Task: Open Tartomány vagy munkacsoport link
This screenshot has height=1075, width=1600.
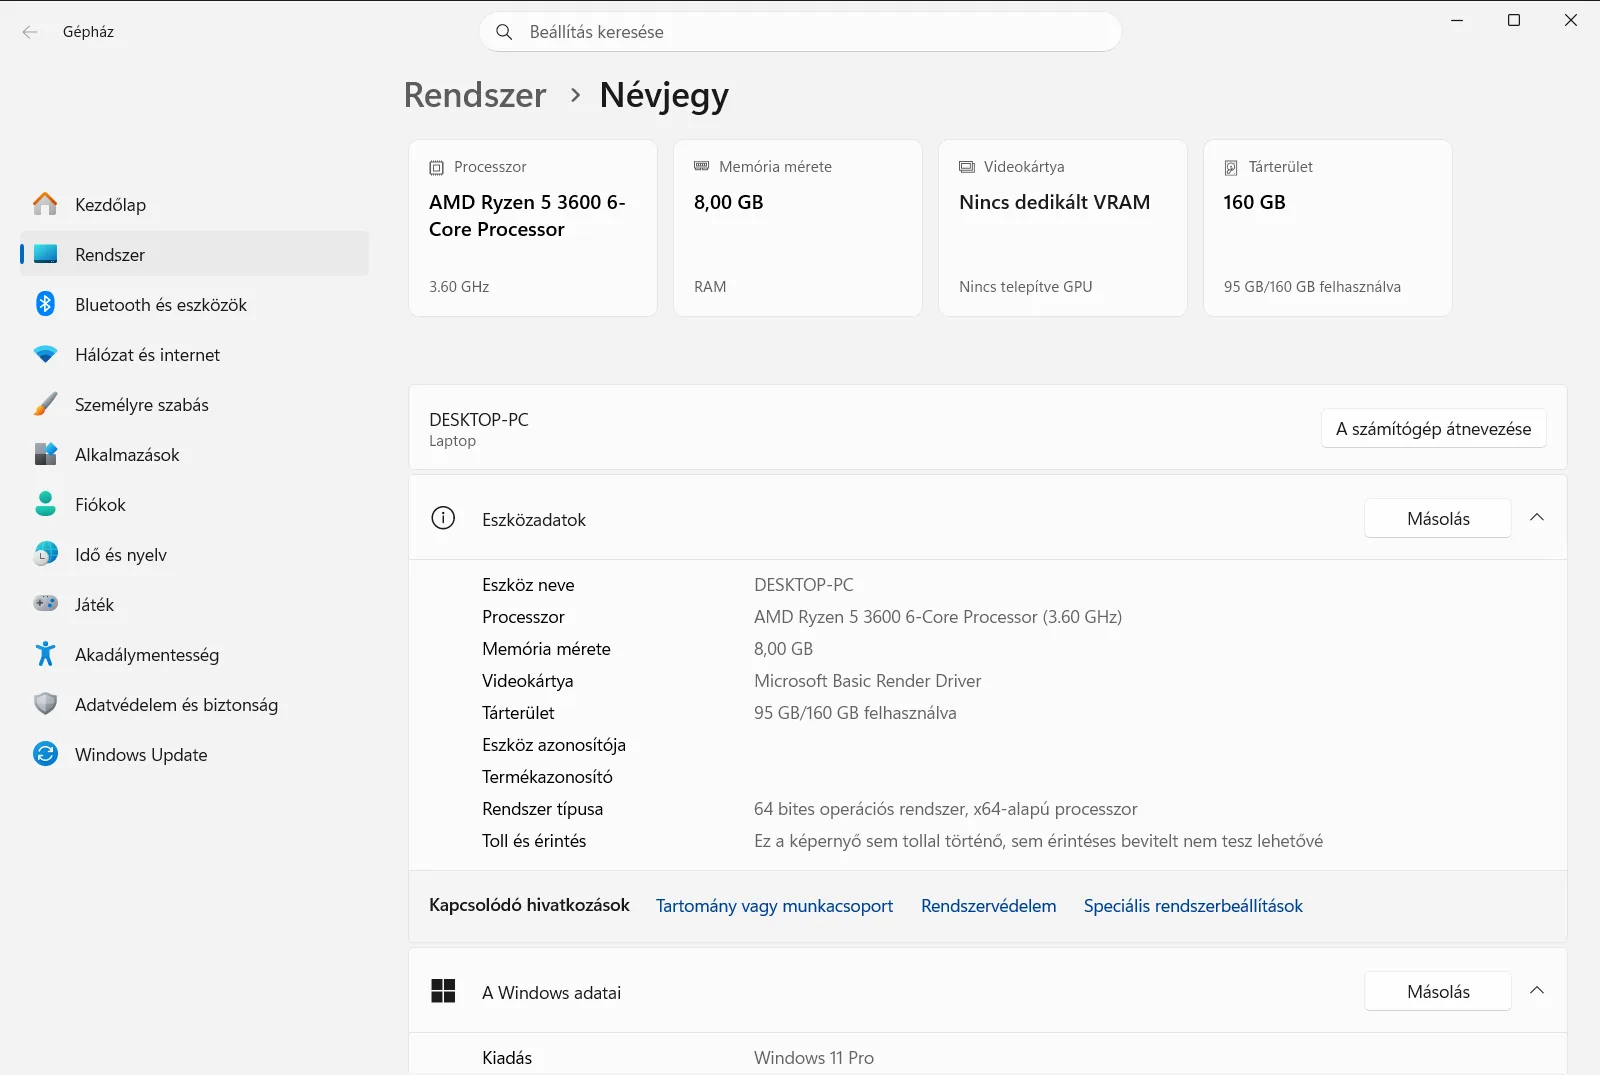Action: click(x=774, y=906)
